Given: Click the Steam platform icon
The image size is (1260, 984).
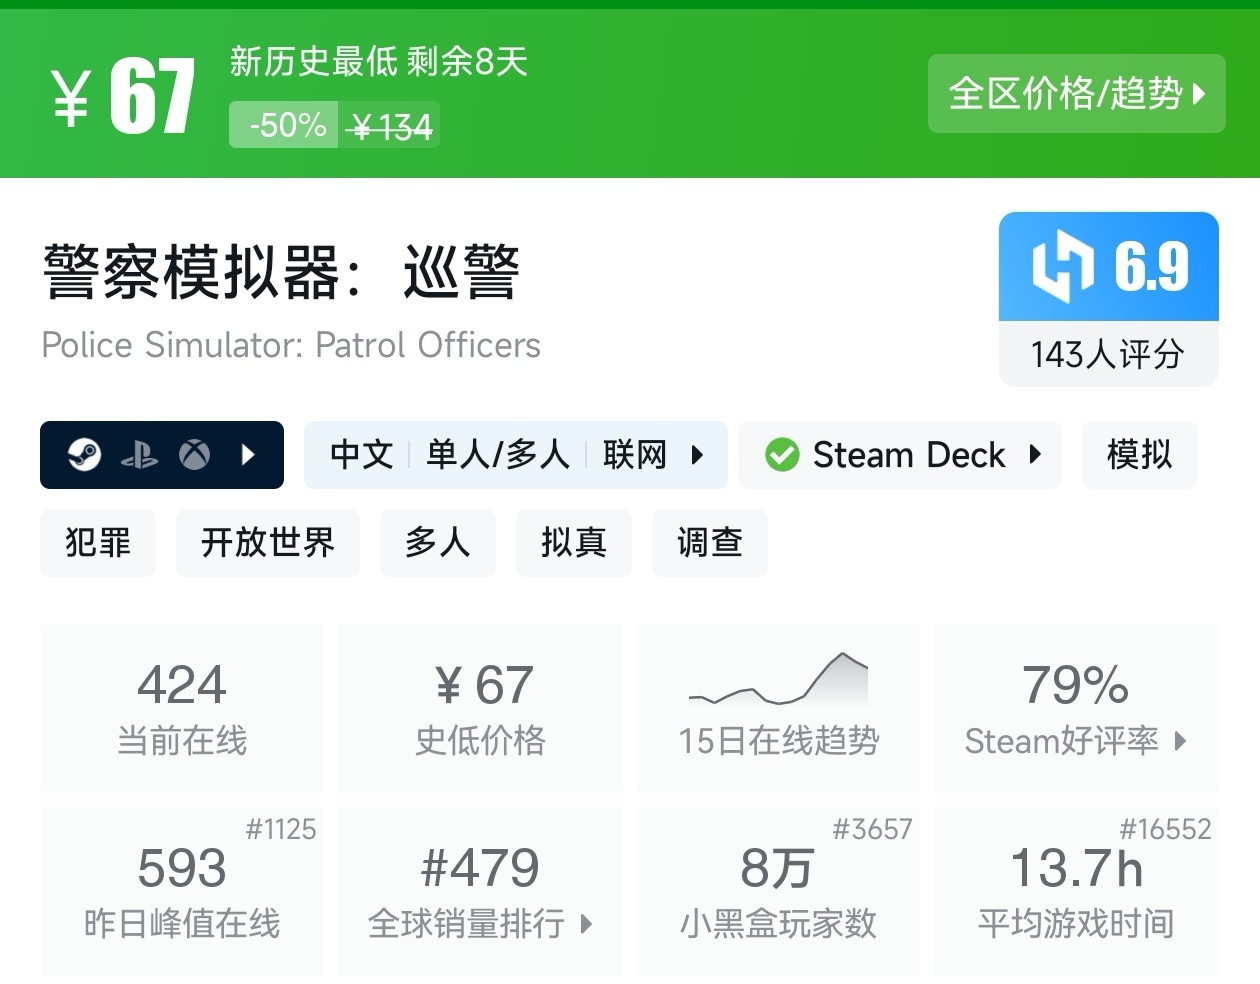Looking at the screenshot, I should click(x=84, y=455).
